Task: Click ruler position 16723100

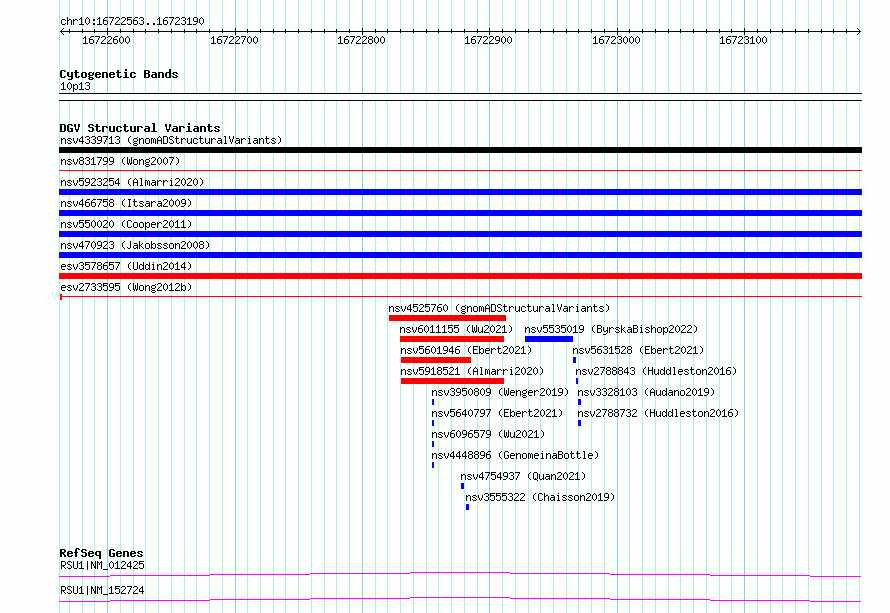Action: 743,40
